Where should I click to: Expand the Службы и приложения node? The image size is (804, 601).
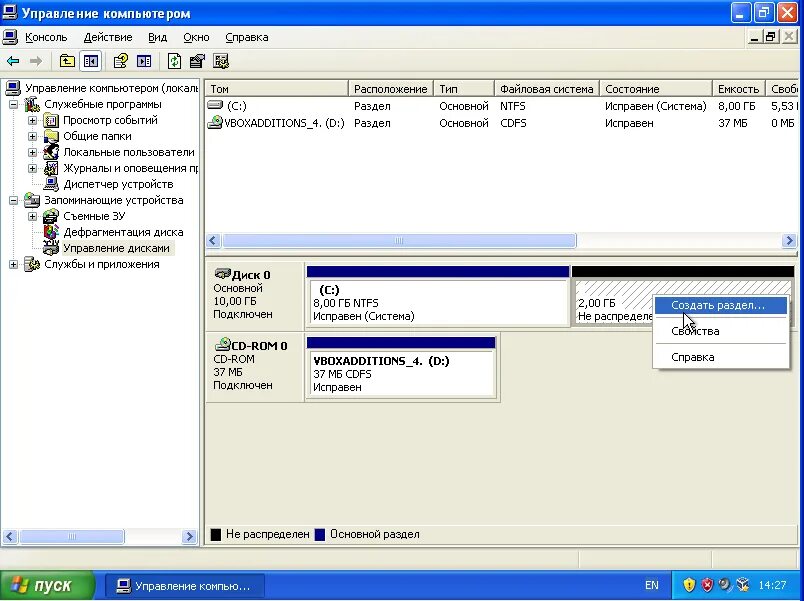click(x=13, y=265)
